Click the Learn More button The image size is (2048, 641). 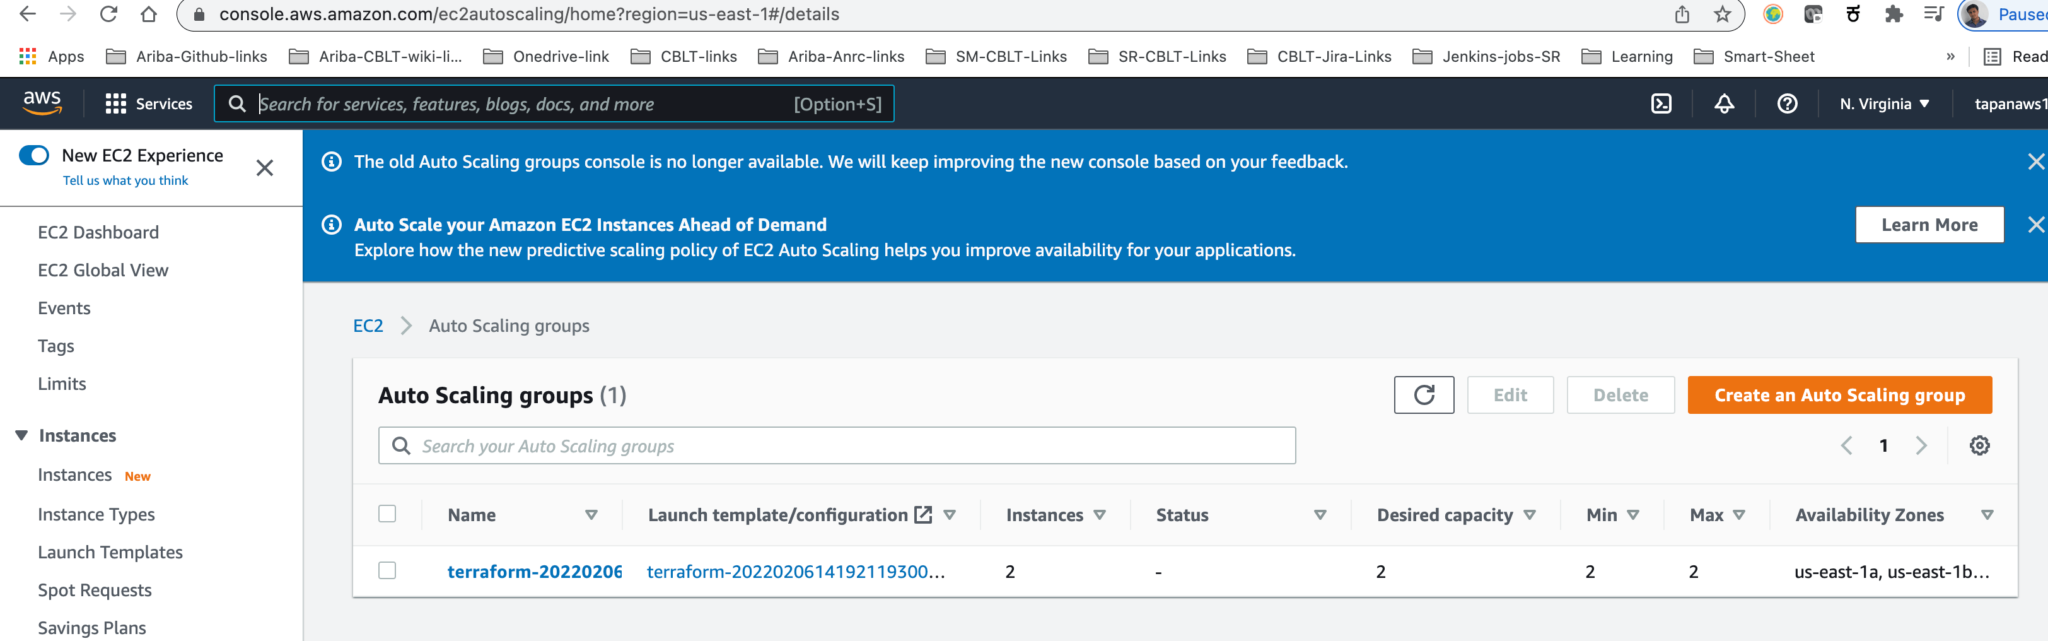(1929, 225)
